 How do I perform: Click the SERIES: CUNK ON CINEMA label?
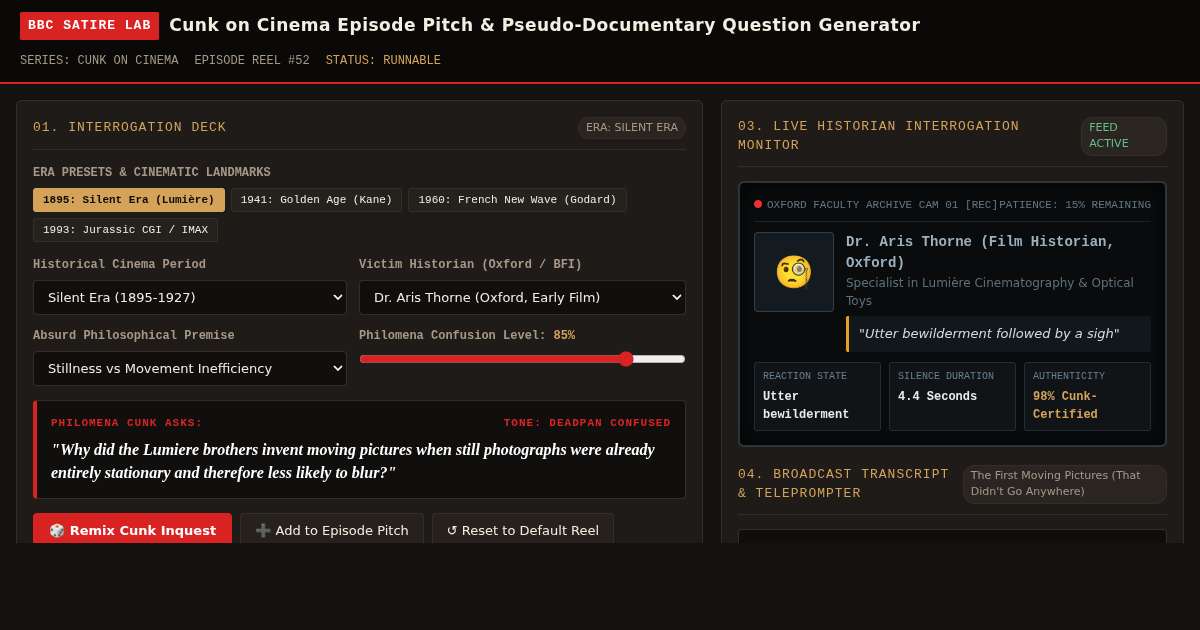pos(99,61)
